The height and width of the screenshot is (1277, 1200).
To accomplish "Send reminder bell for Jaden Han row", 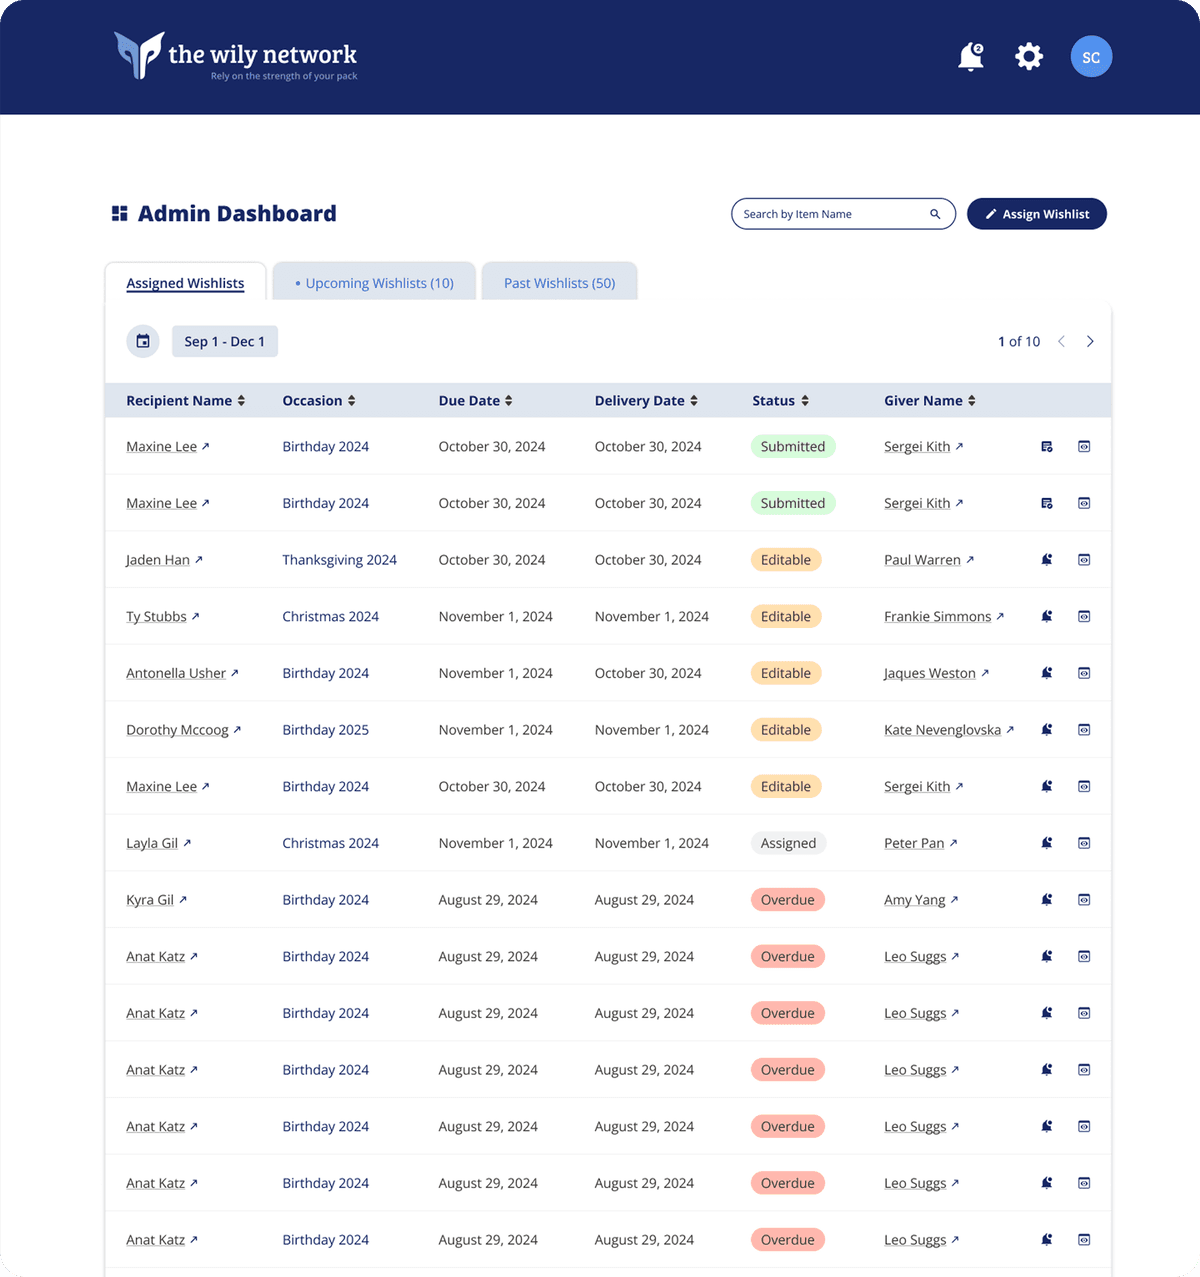I will point(1047,560).
